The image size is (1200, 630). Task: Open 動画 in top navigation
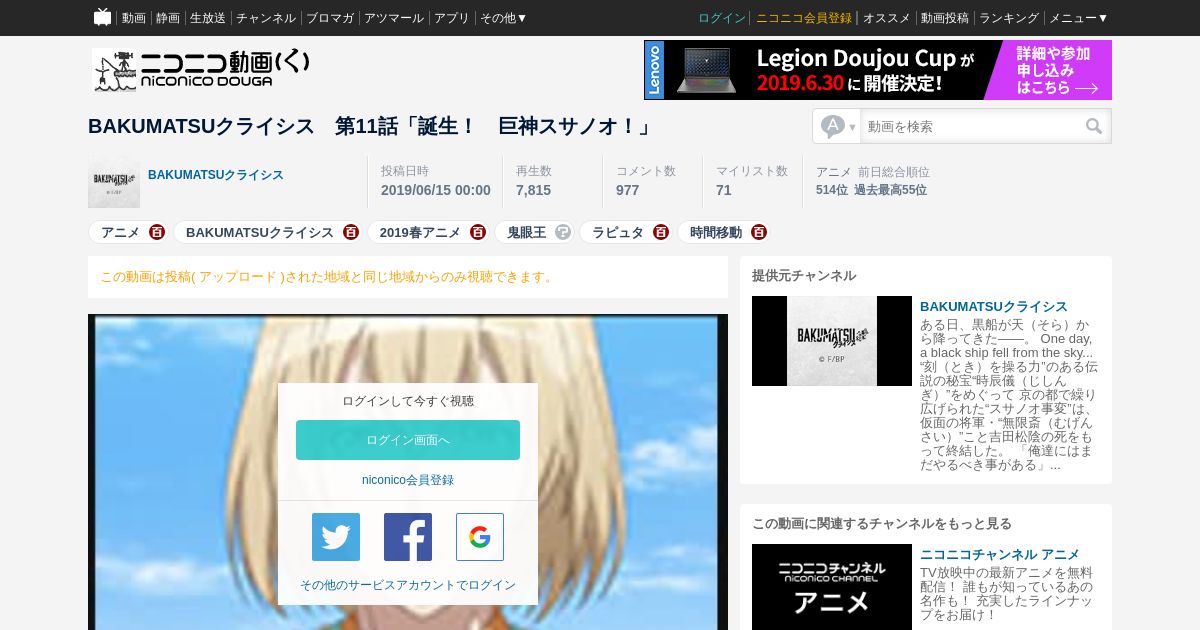[x=134, y=18]
